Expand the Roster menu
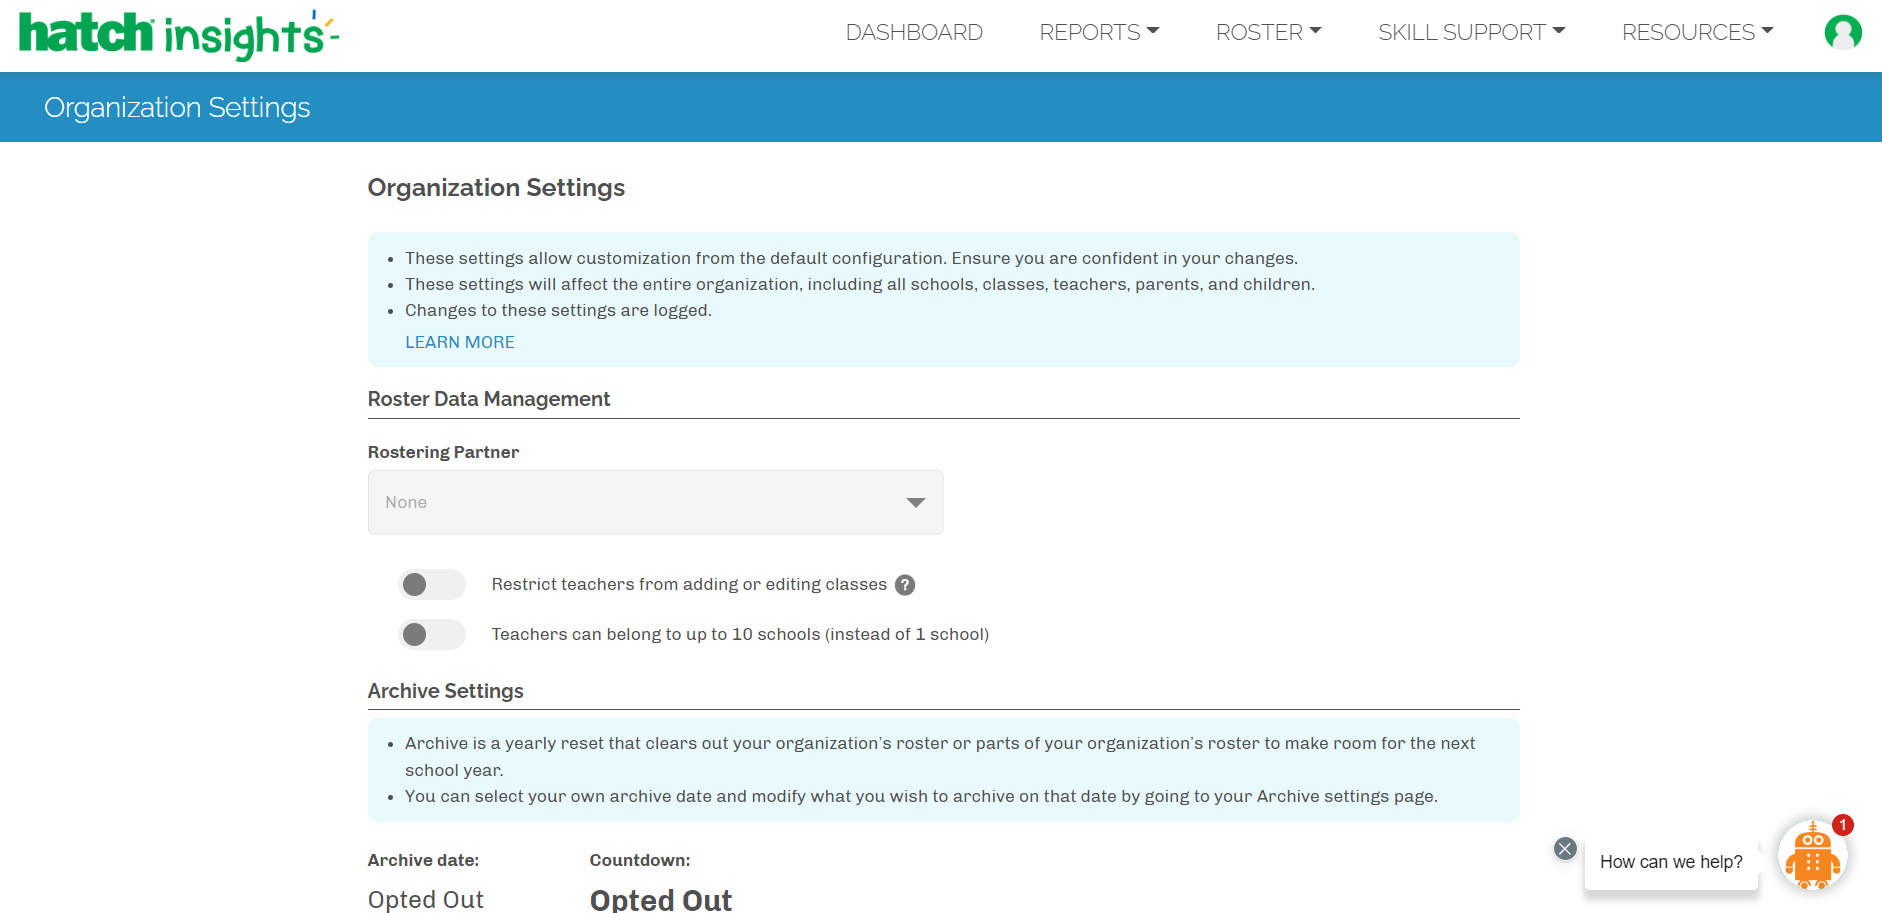Viewport: 1882px width, 913px height. [1267, 33]
